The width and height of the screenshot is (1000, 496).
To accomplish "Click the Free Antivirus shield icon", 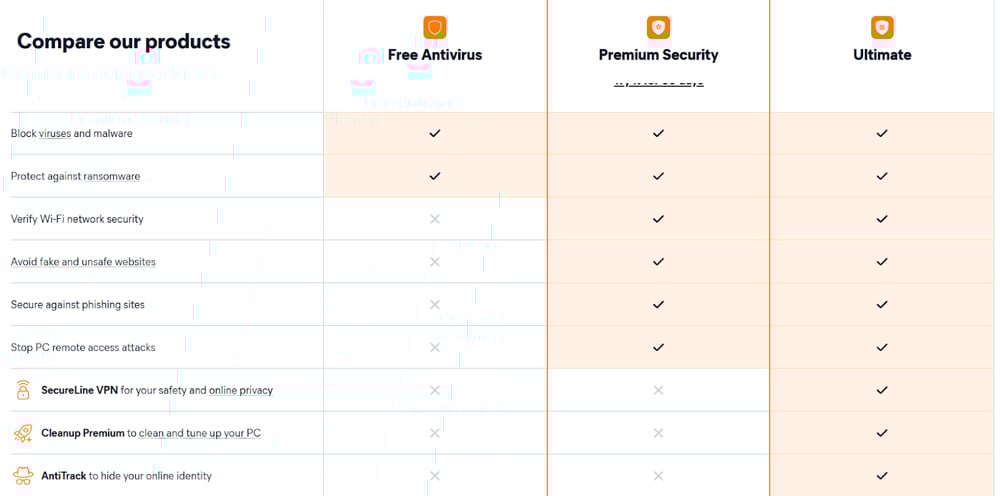I will click(x=434, y=27).
